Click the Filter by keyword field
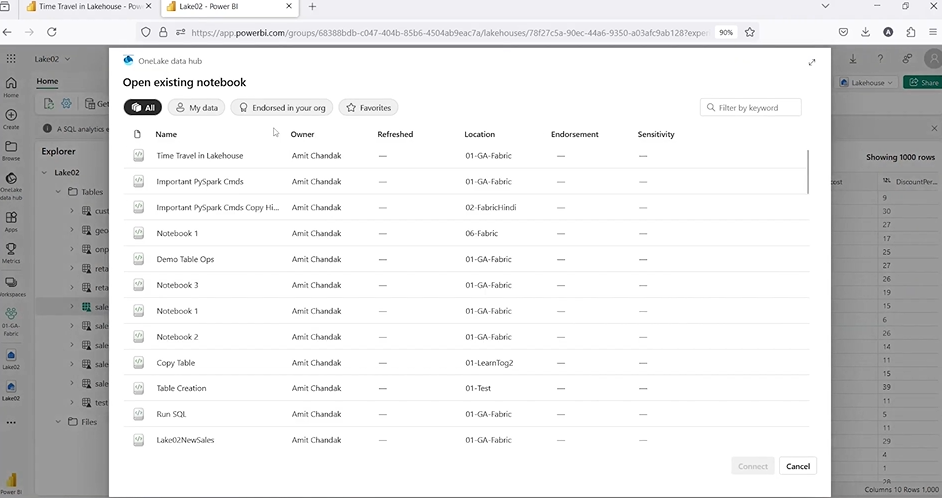This screenshot has width=942, height=498. pos(750,108)
